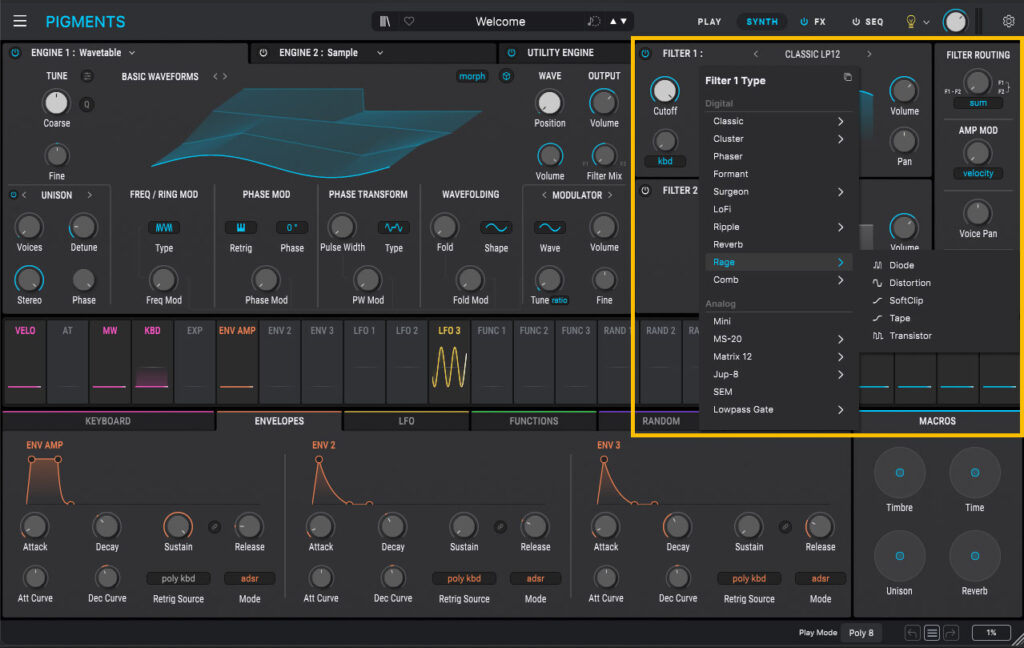
Task: Click the ENV 3 sustain link icon
Action: tap(785, 526)
